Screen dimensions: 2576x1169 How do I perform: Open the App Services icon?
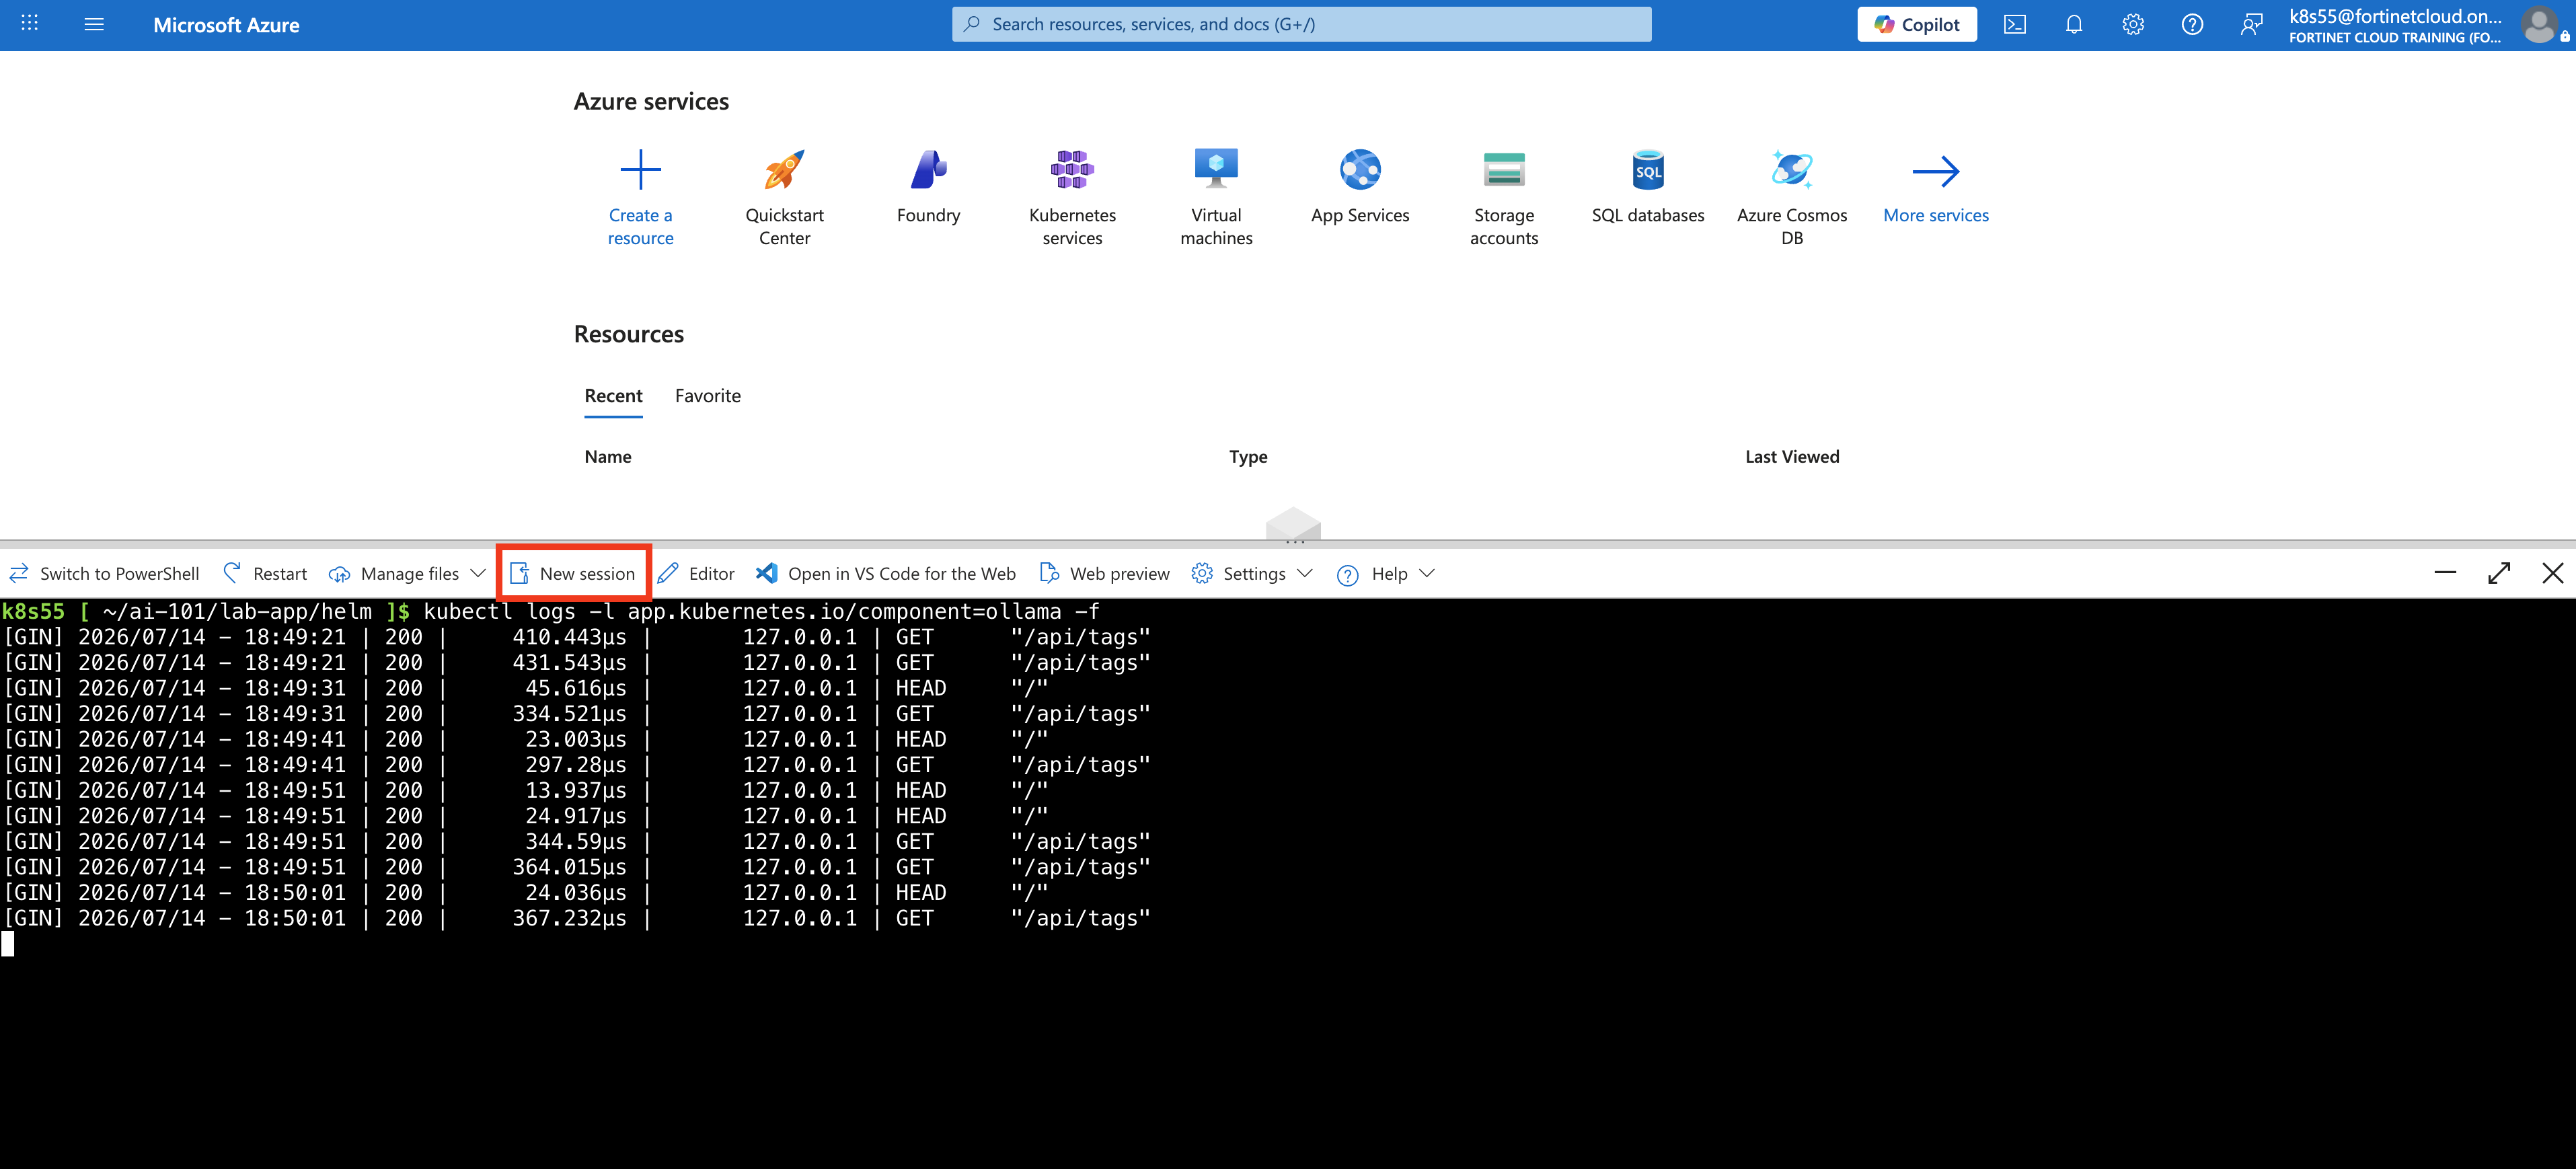click(x=1360, y=170)
